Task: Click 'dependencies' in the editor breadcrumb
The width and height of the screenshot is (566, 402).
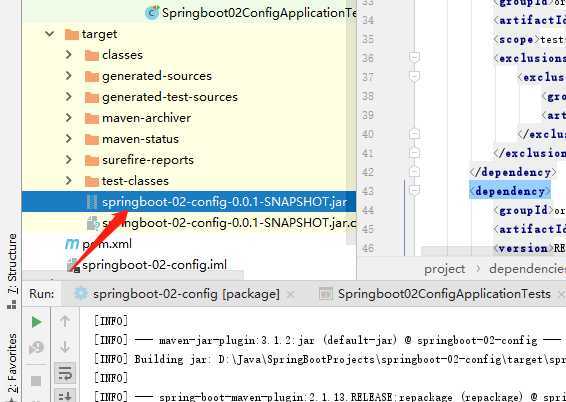Action: [x=527, y=269]
